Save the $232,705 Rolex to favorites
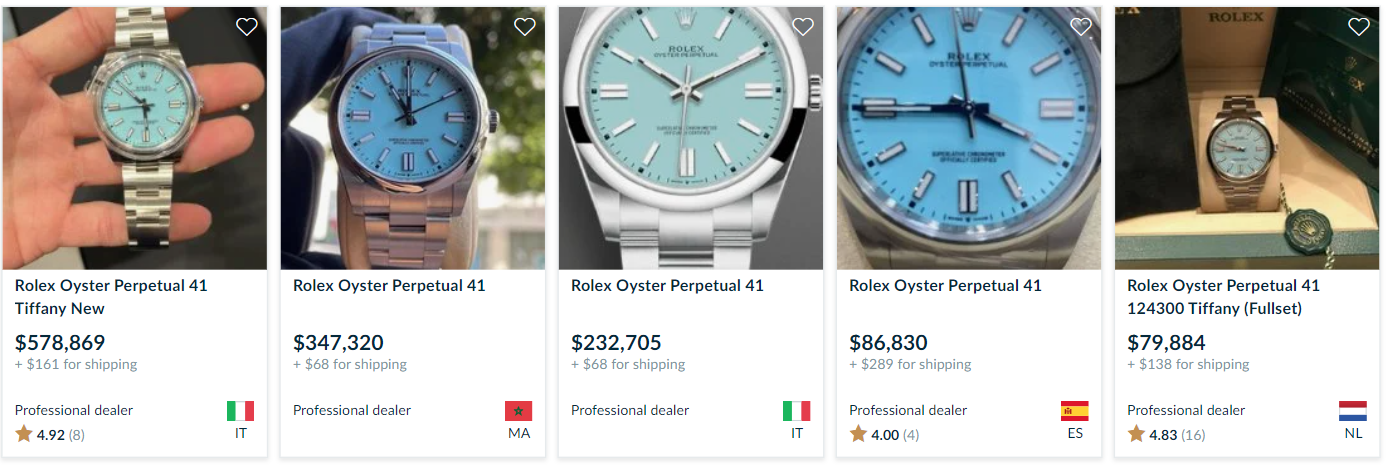 pyautogui.click(x=802, y=28)
